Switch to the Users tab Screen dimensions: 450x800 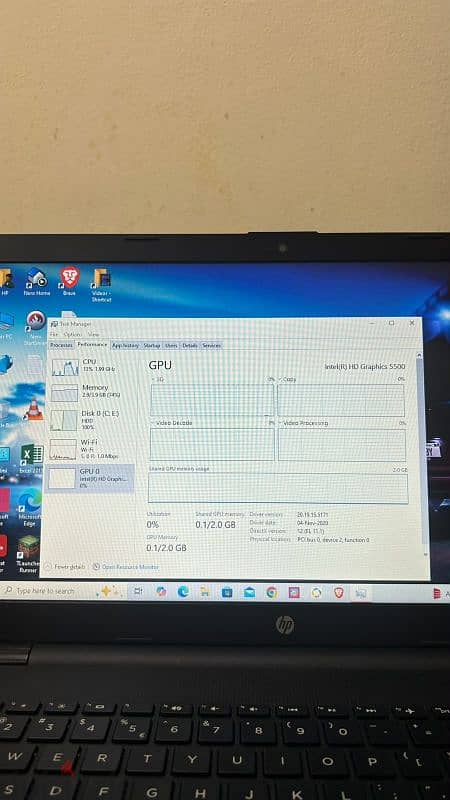point(171,345)
